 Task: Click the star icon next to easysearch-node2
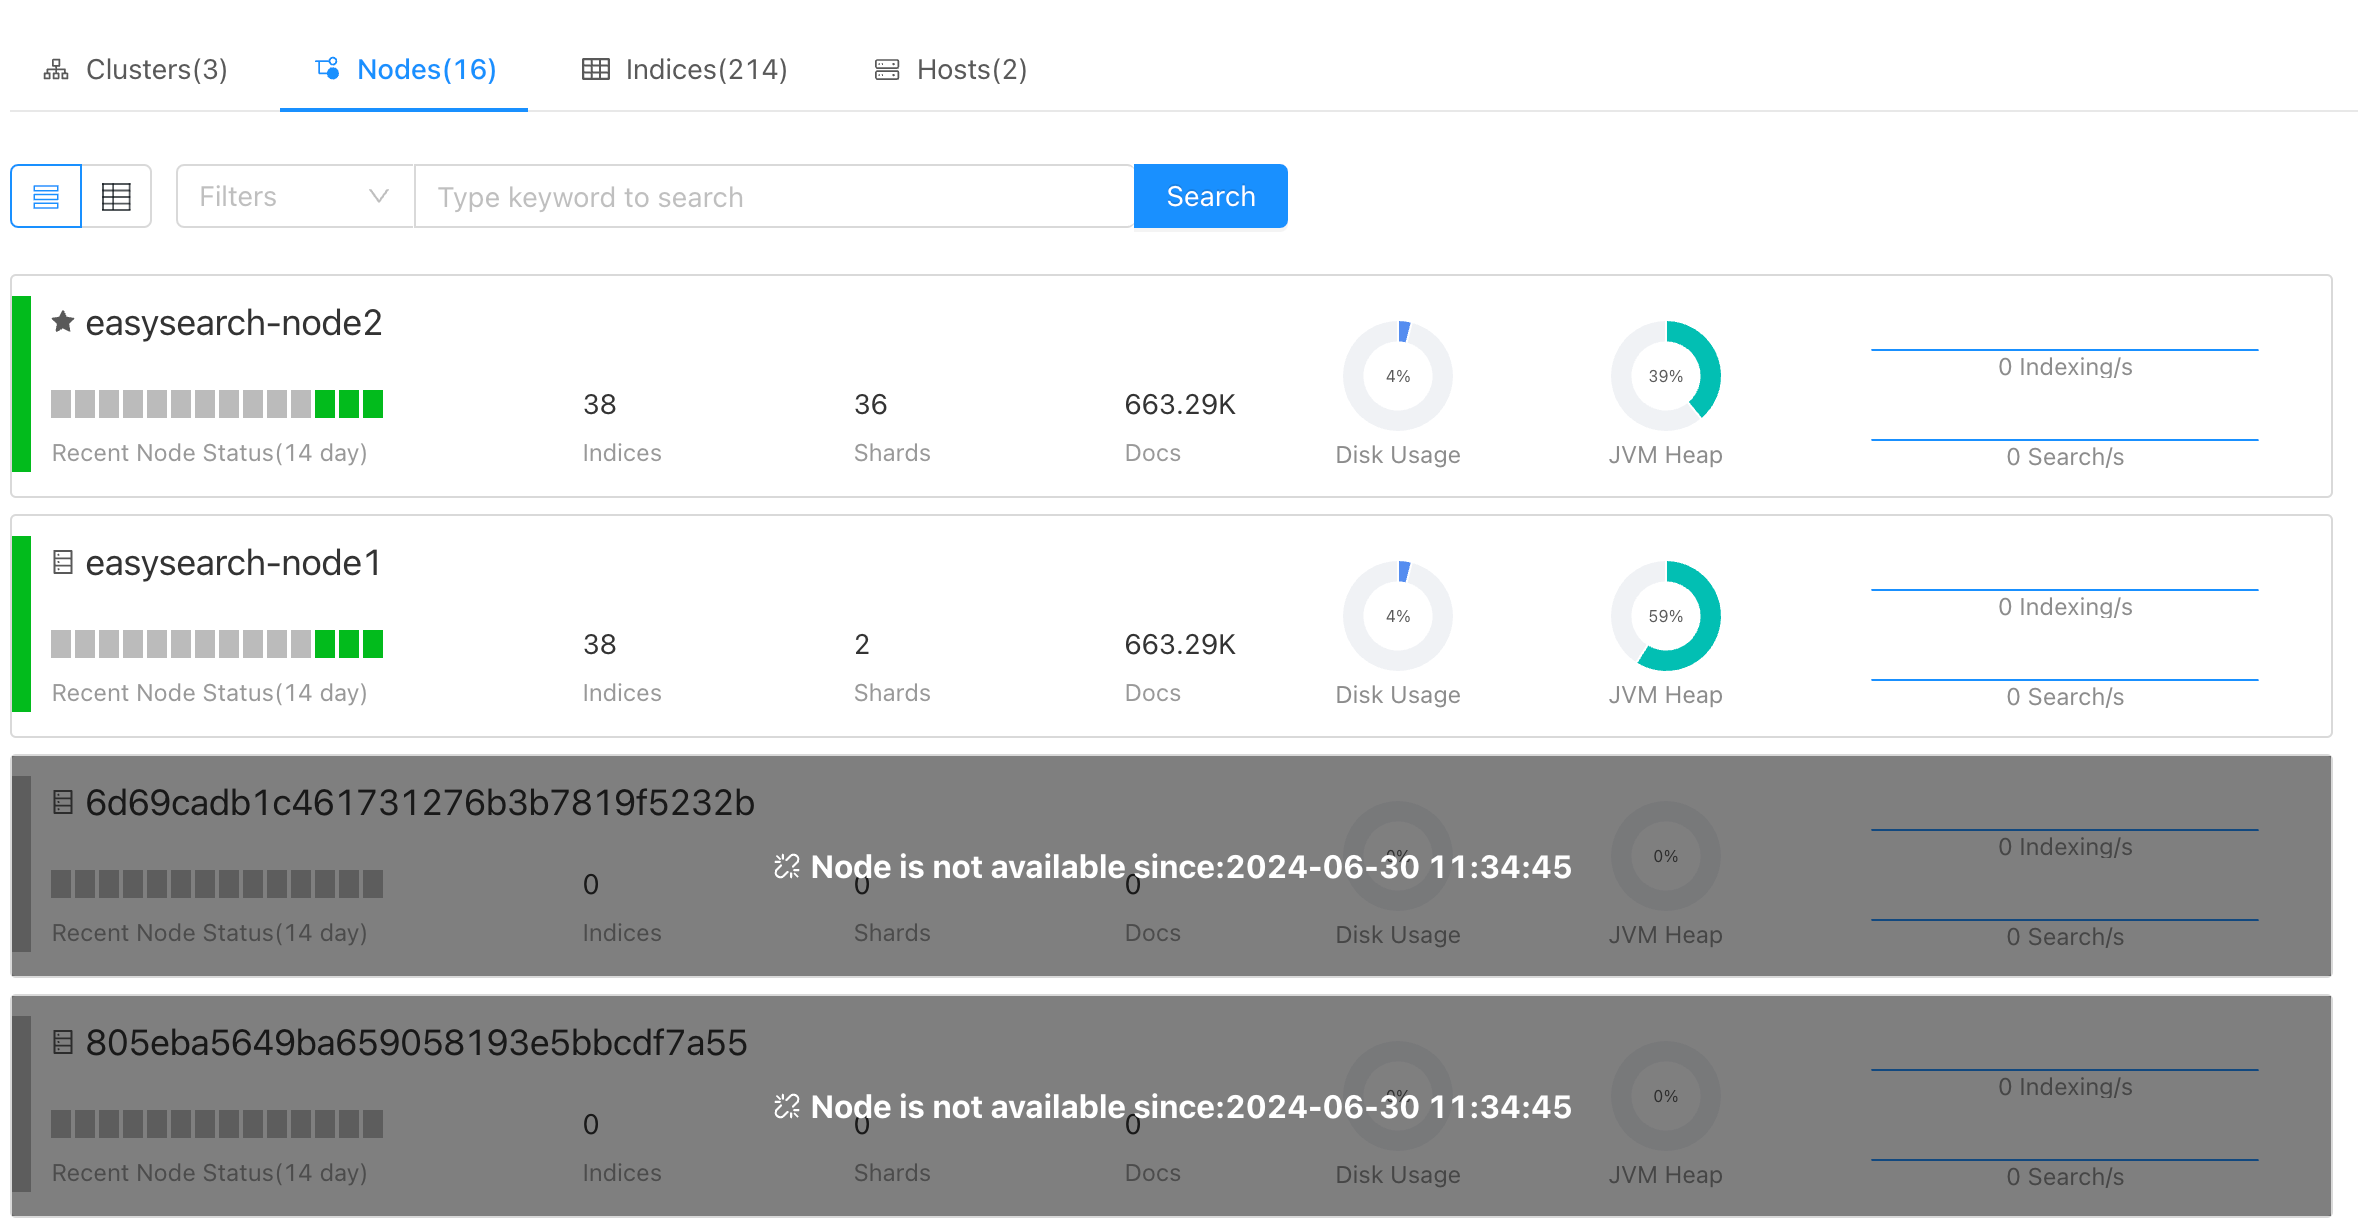pos(64,322)
